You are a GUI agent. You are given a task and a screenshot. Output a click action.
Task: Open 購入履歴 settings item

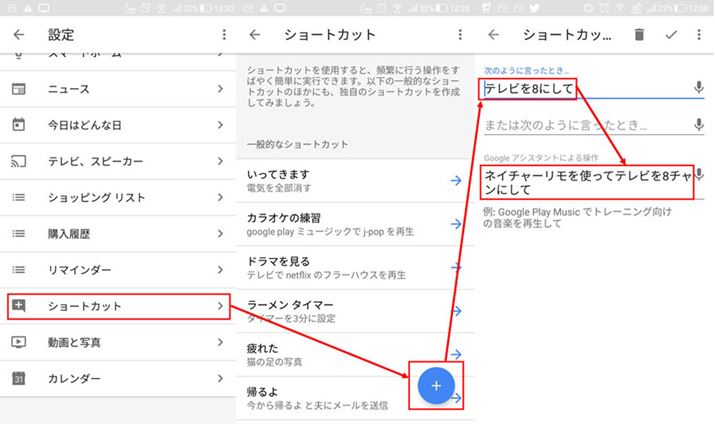coord(118,233)
